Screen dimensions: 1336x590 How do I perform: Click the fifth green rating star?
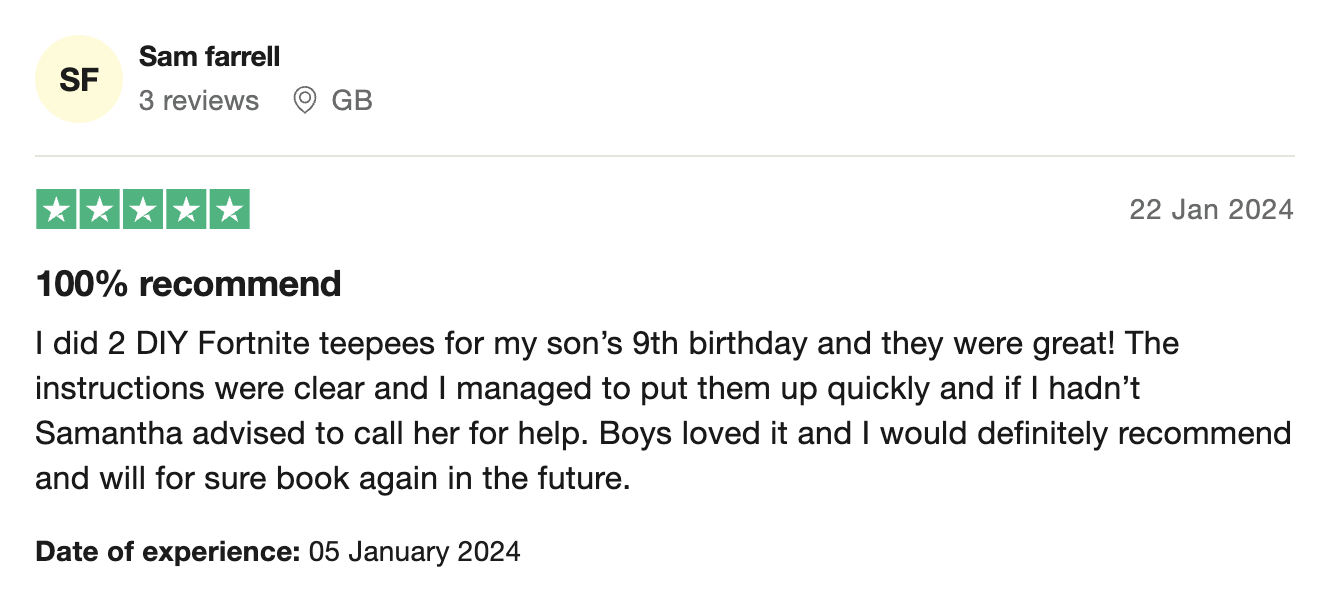229,209
